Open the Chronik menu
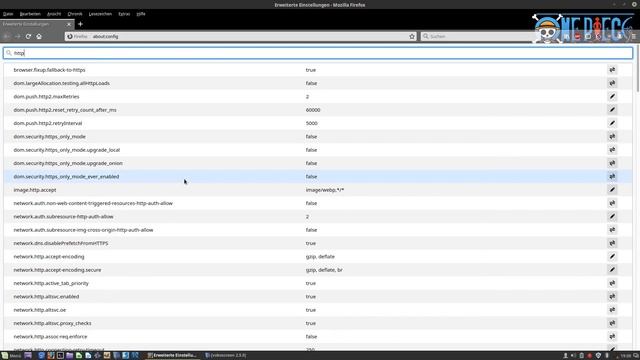640x360 pixels. pyautogui.click(x=75, y=14)
